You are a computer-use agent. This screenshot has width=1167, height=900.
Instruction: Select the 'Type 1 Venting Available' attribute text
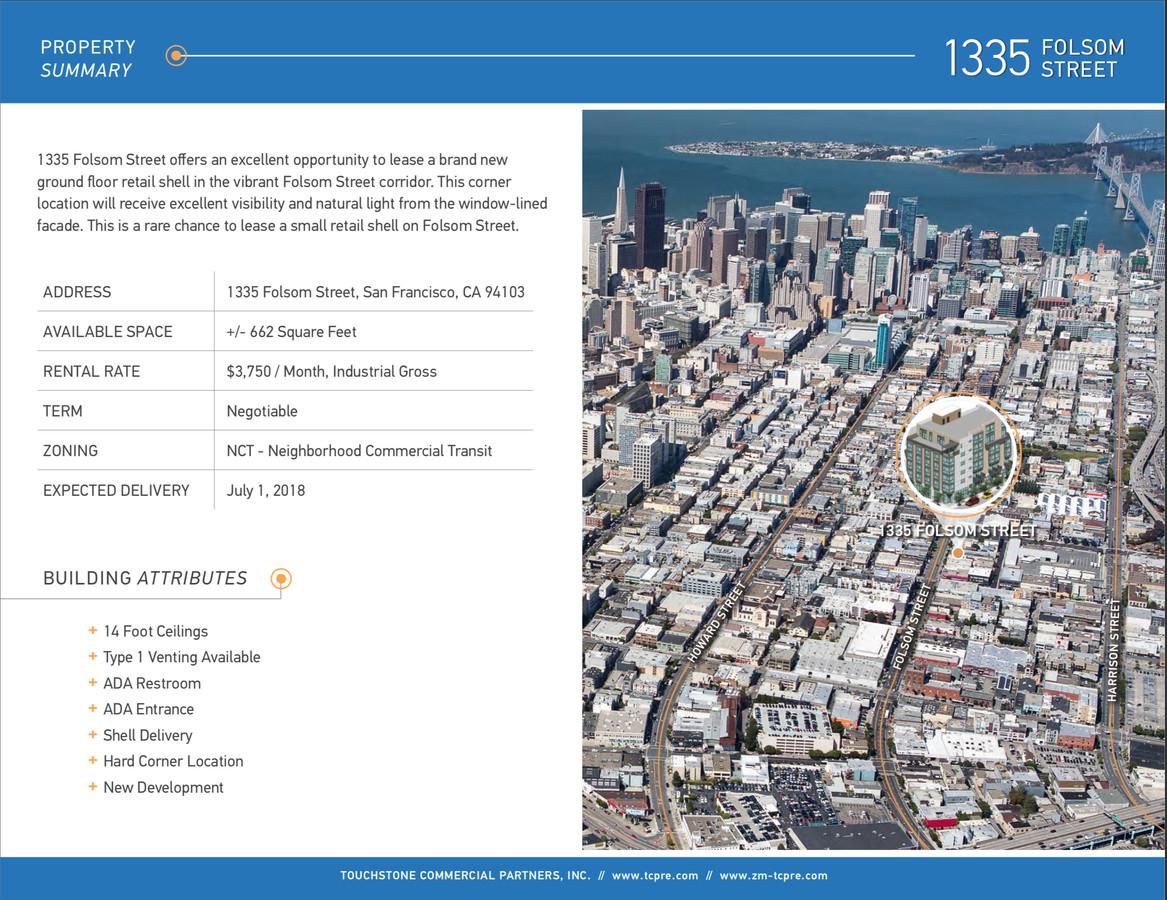[x=182, y=657]
